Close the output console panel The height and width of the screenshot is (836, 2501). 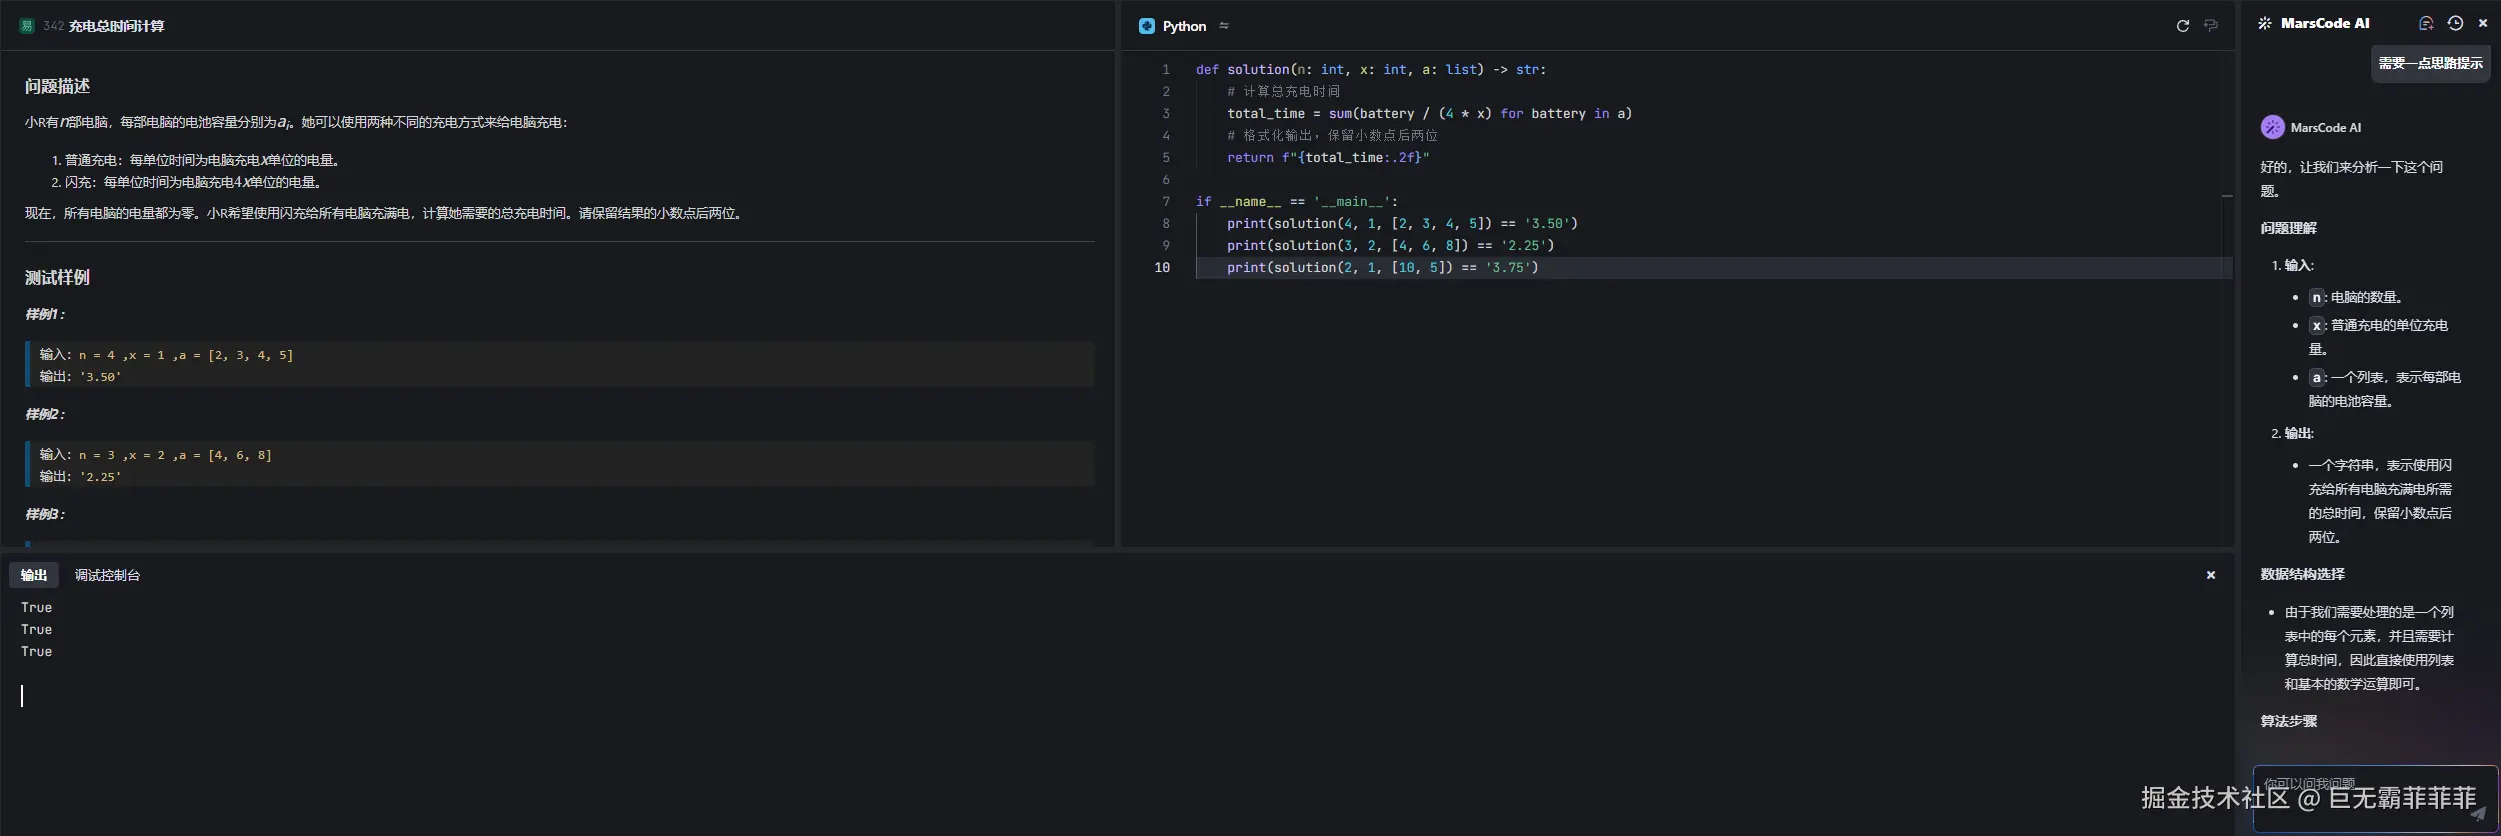click(2211, 575)
